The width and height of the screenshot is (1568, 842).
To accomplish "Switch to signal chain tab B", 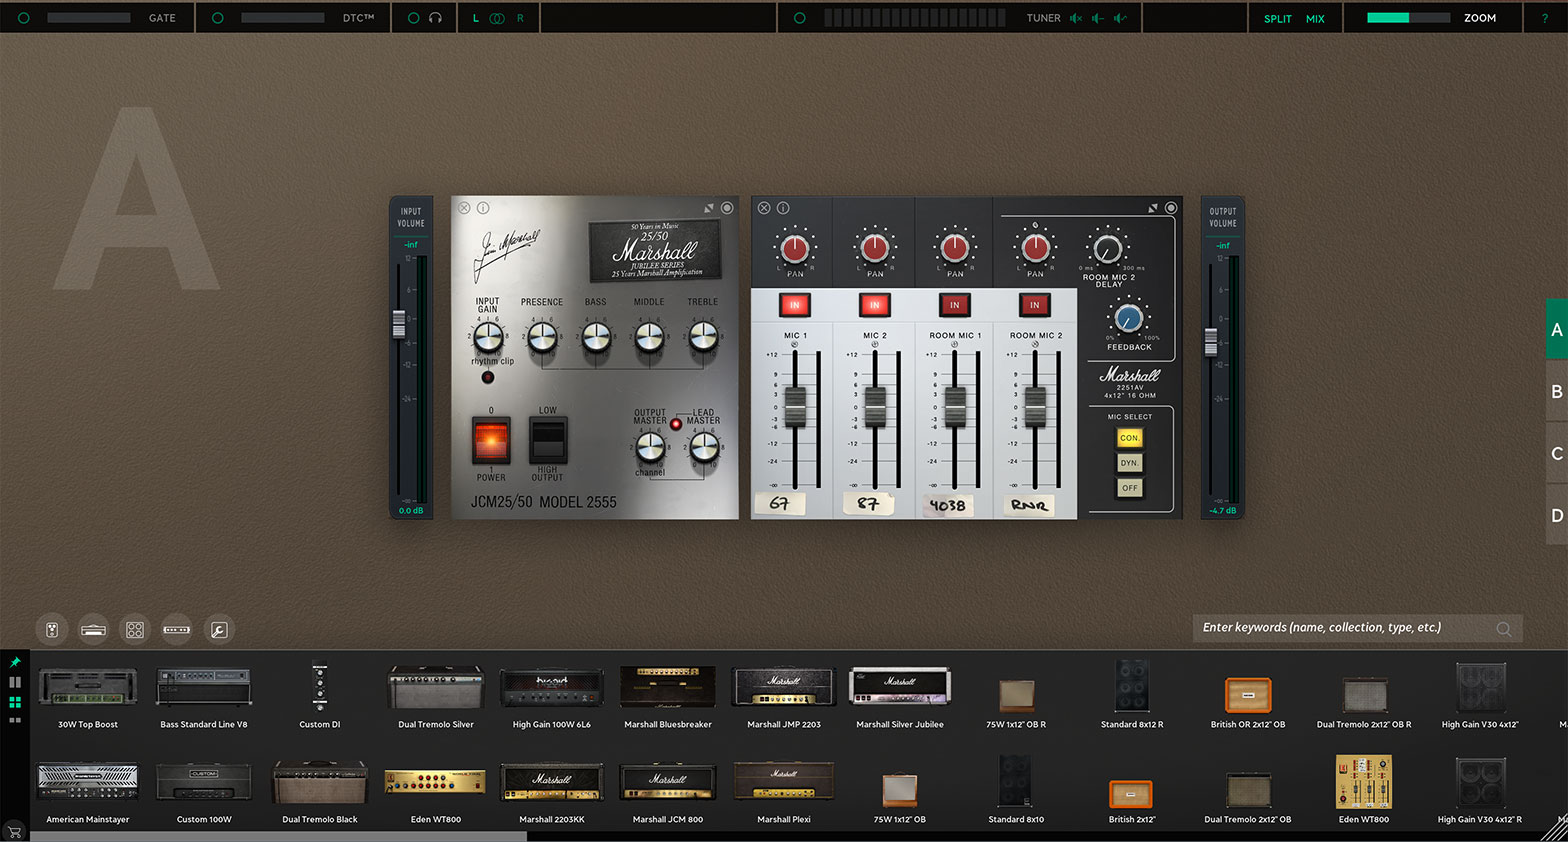I will (x=1556, y=392).
